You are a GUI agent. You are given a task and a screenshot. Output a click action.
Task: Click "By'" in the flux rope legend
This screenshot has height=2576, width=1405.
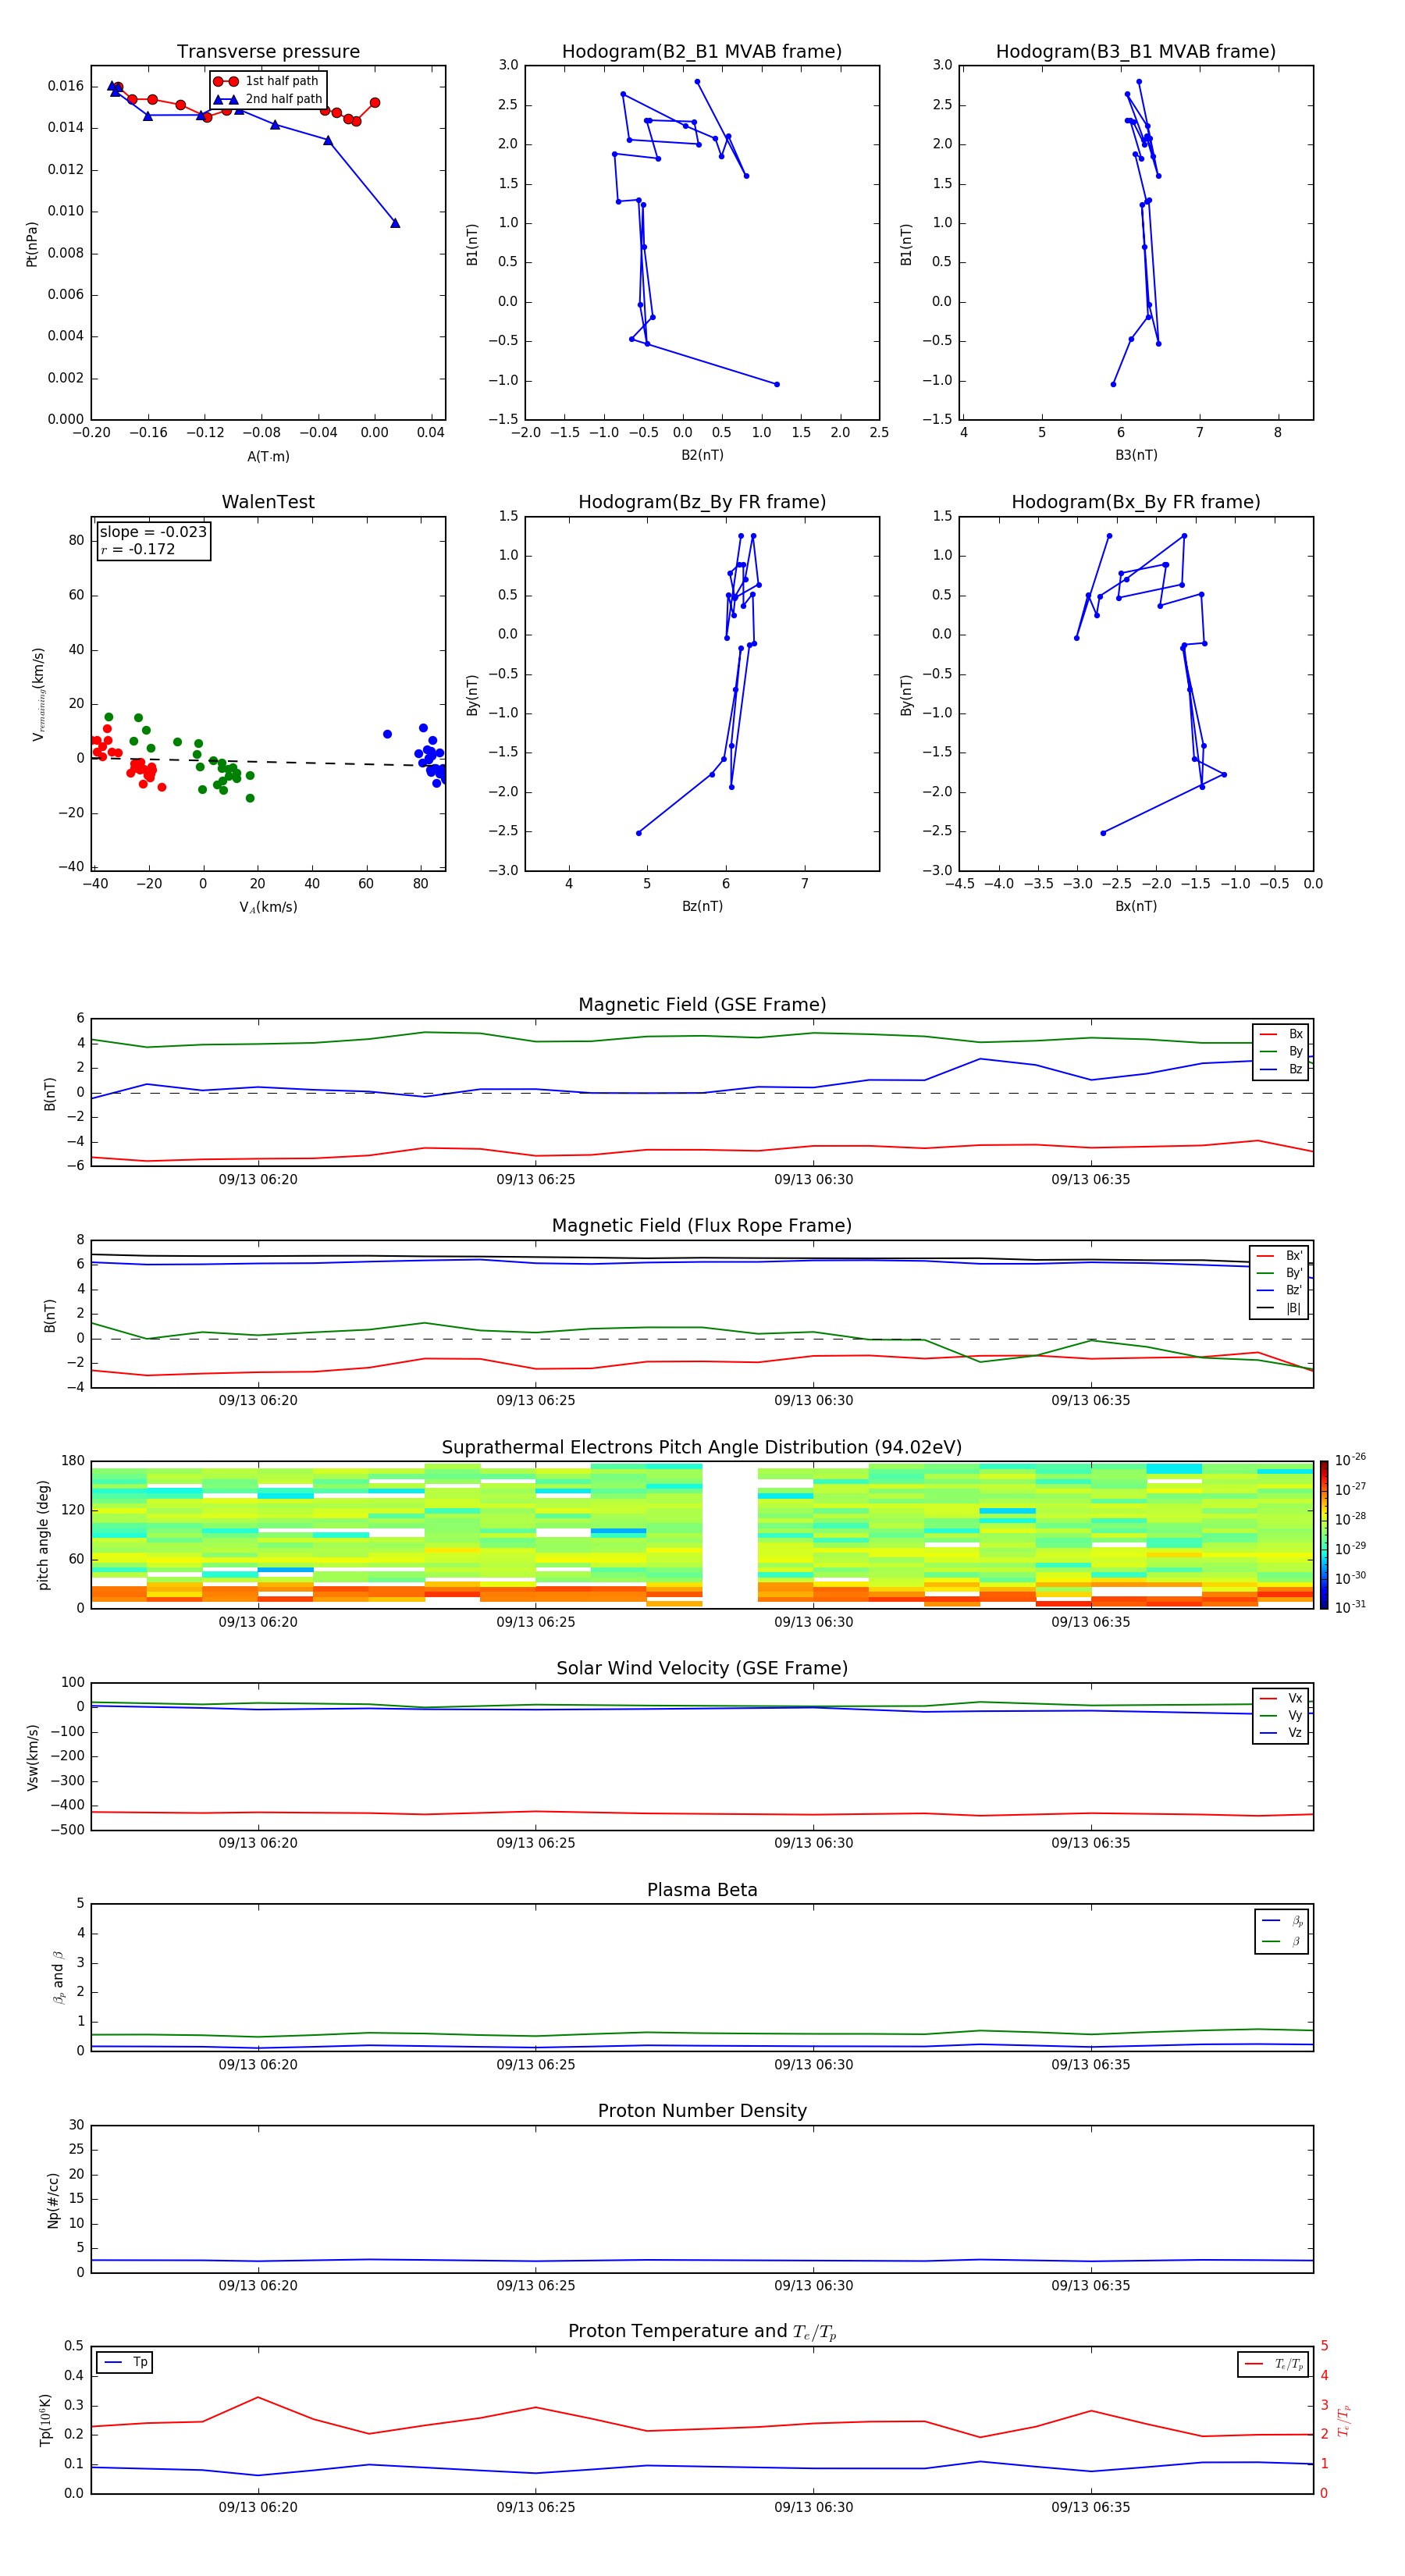pos(1280,1273)
